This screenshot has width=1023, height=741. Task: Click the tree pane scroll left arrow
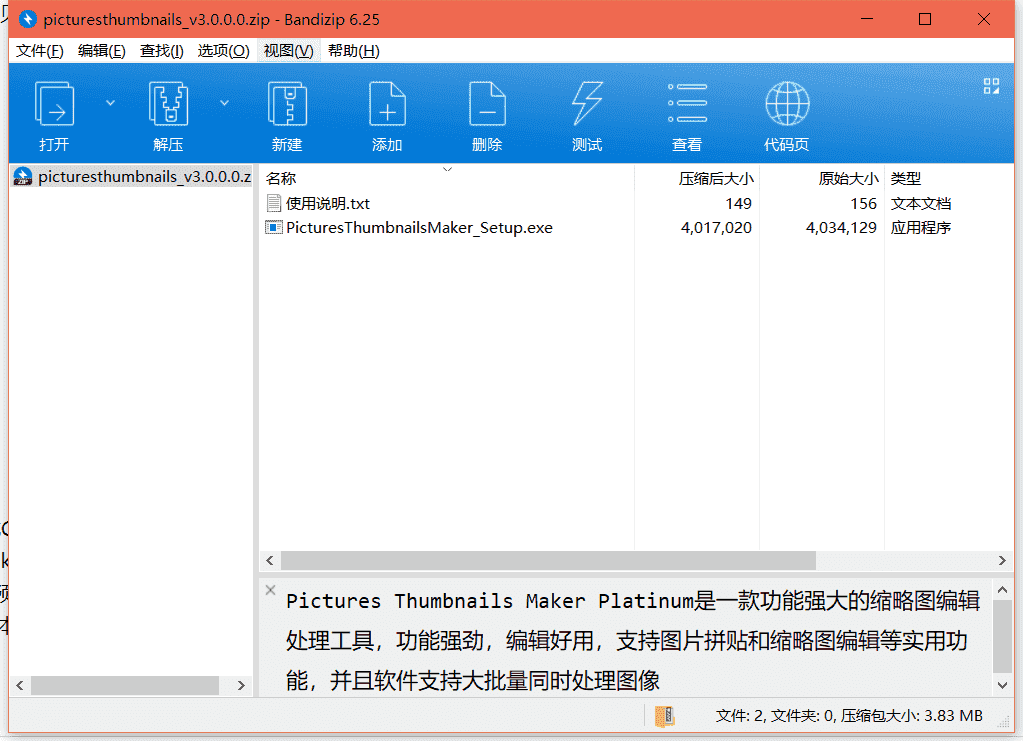tap(20, 685)
